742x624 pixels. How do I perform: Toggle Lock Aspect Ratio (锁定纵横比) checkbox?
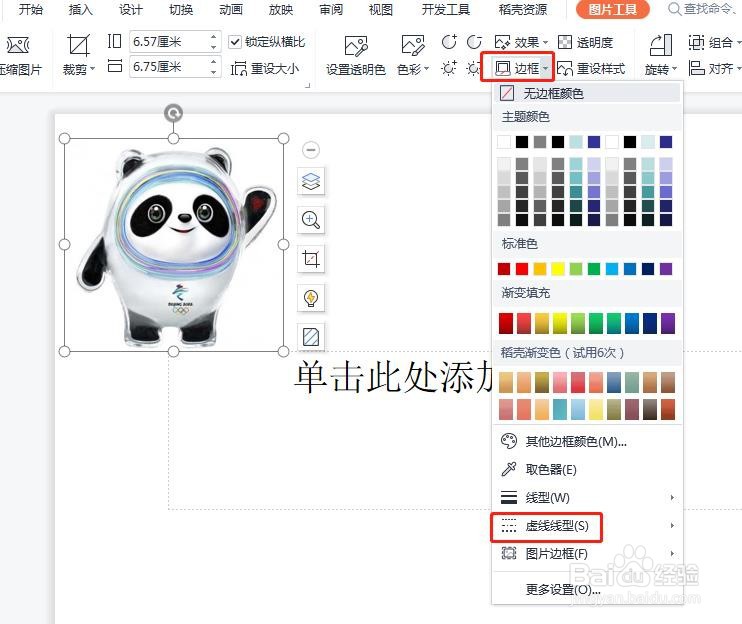235,42
